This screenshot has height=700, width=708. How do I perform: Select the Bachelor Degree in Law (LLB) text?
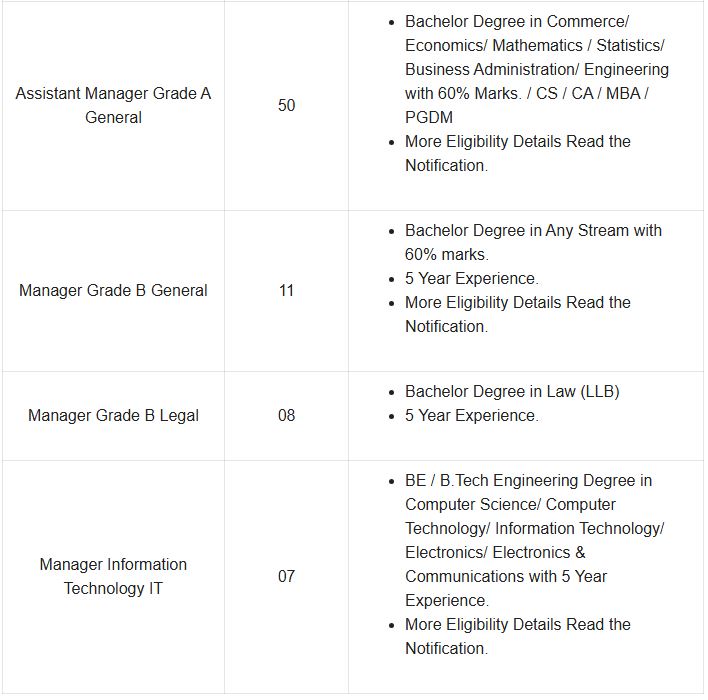pos(512,391)
